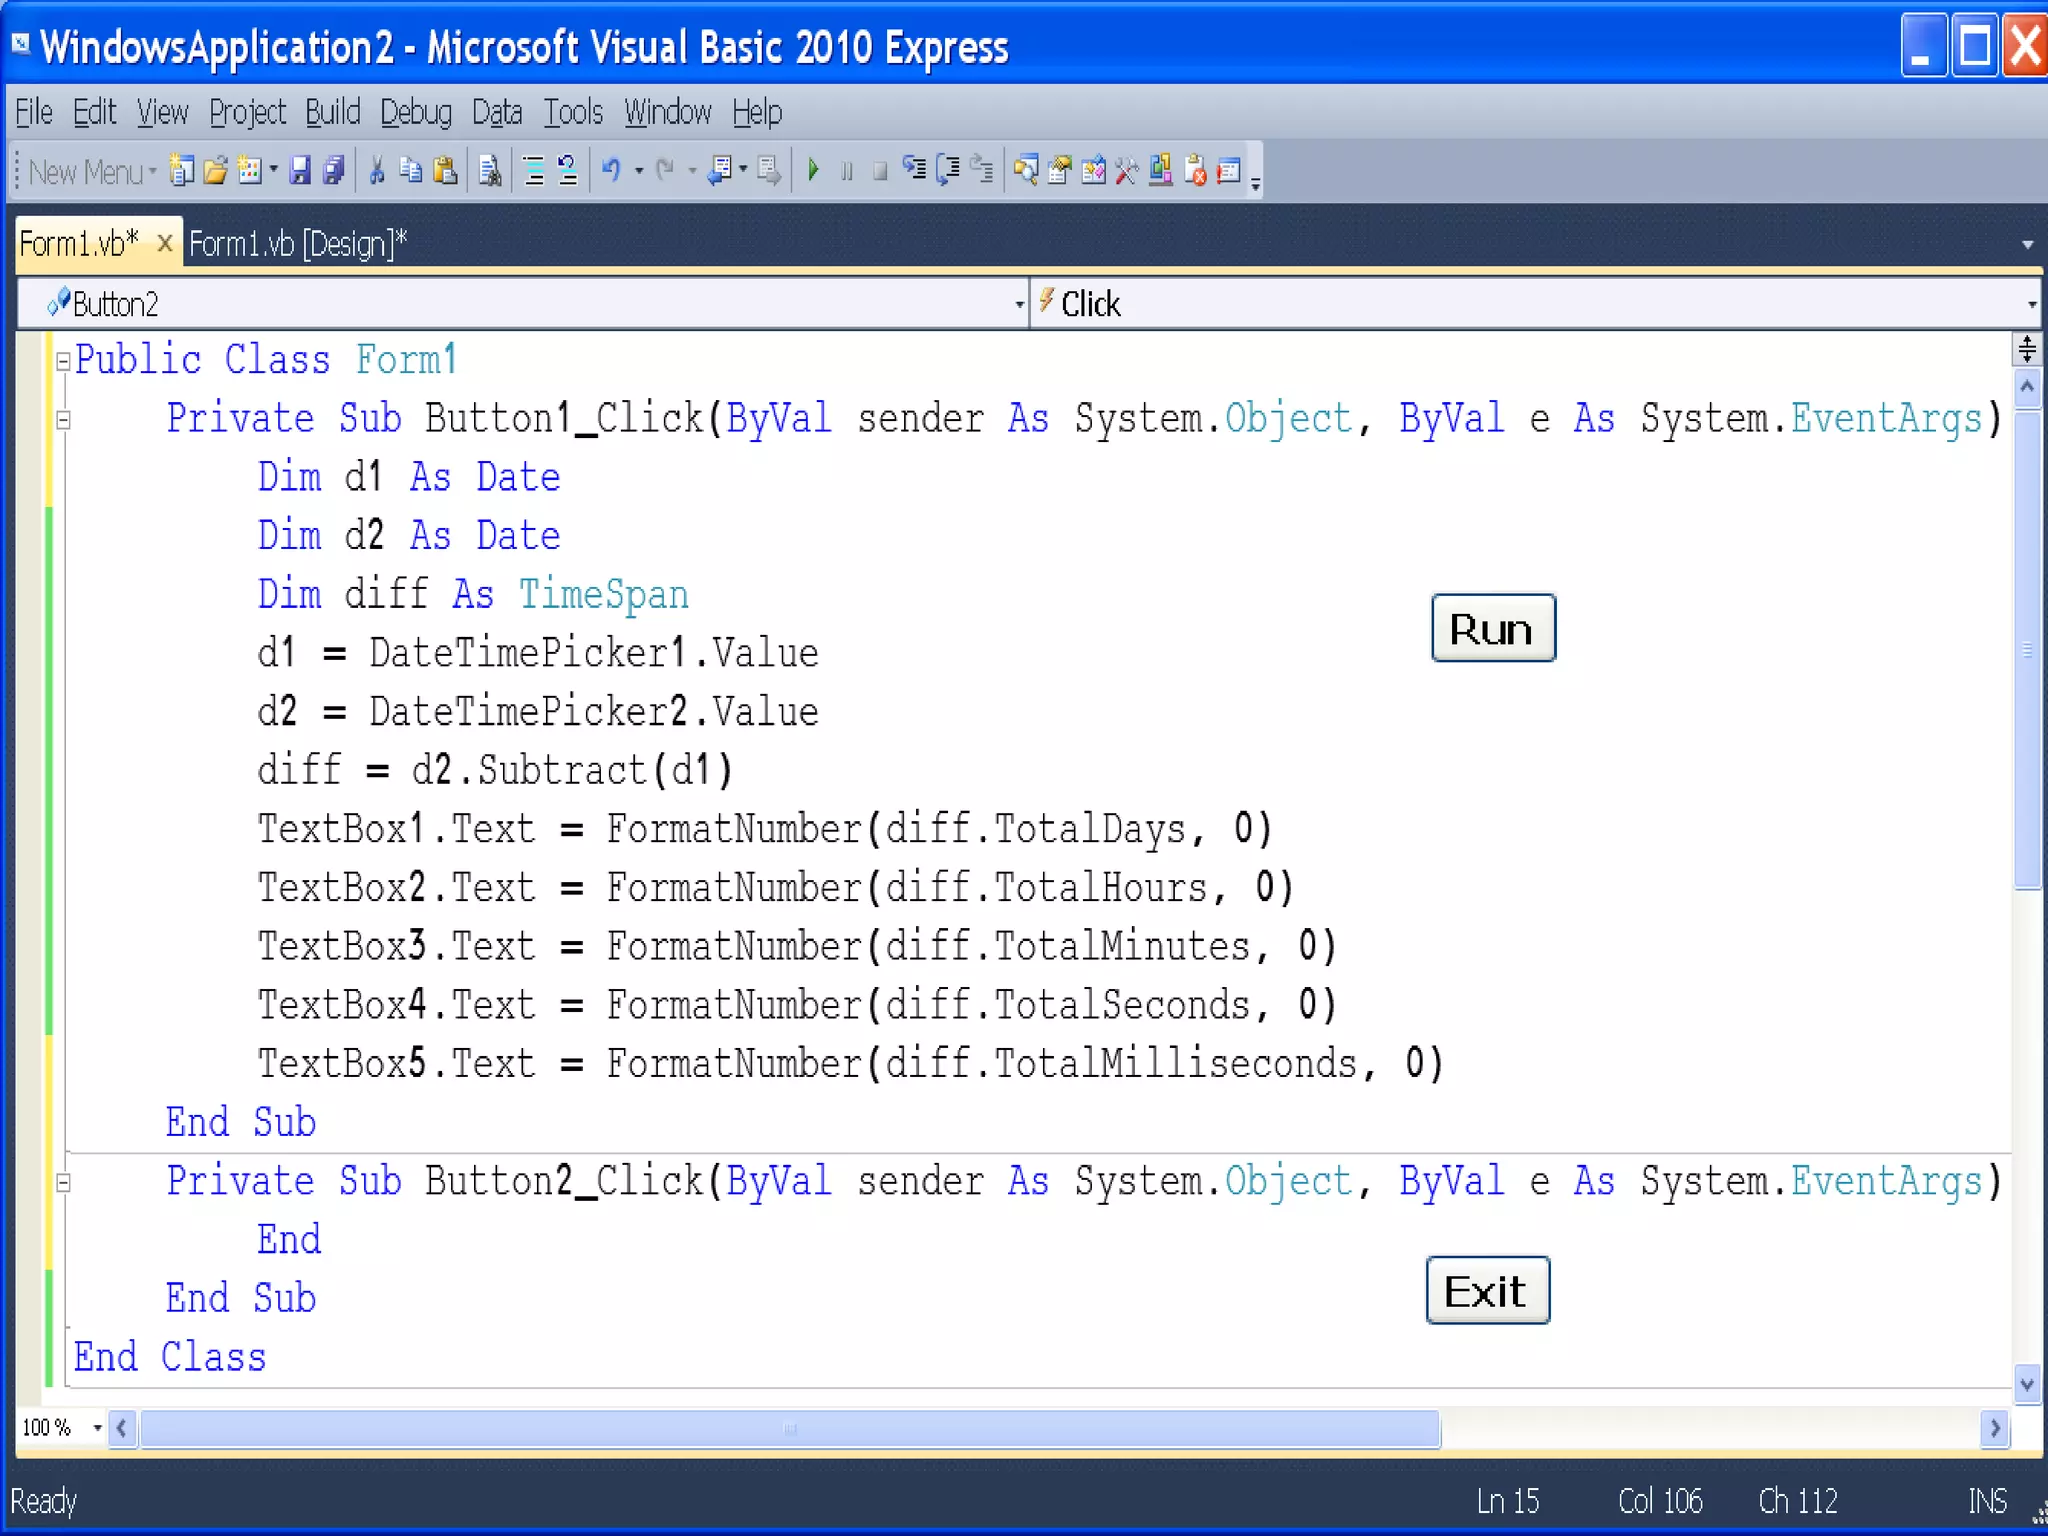Click the Cut scissors icon

tap(377, 171)
